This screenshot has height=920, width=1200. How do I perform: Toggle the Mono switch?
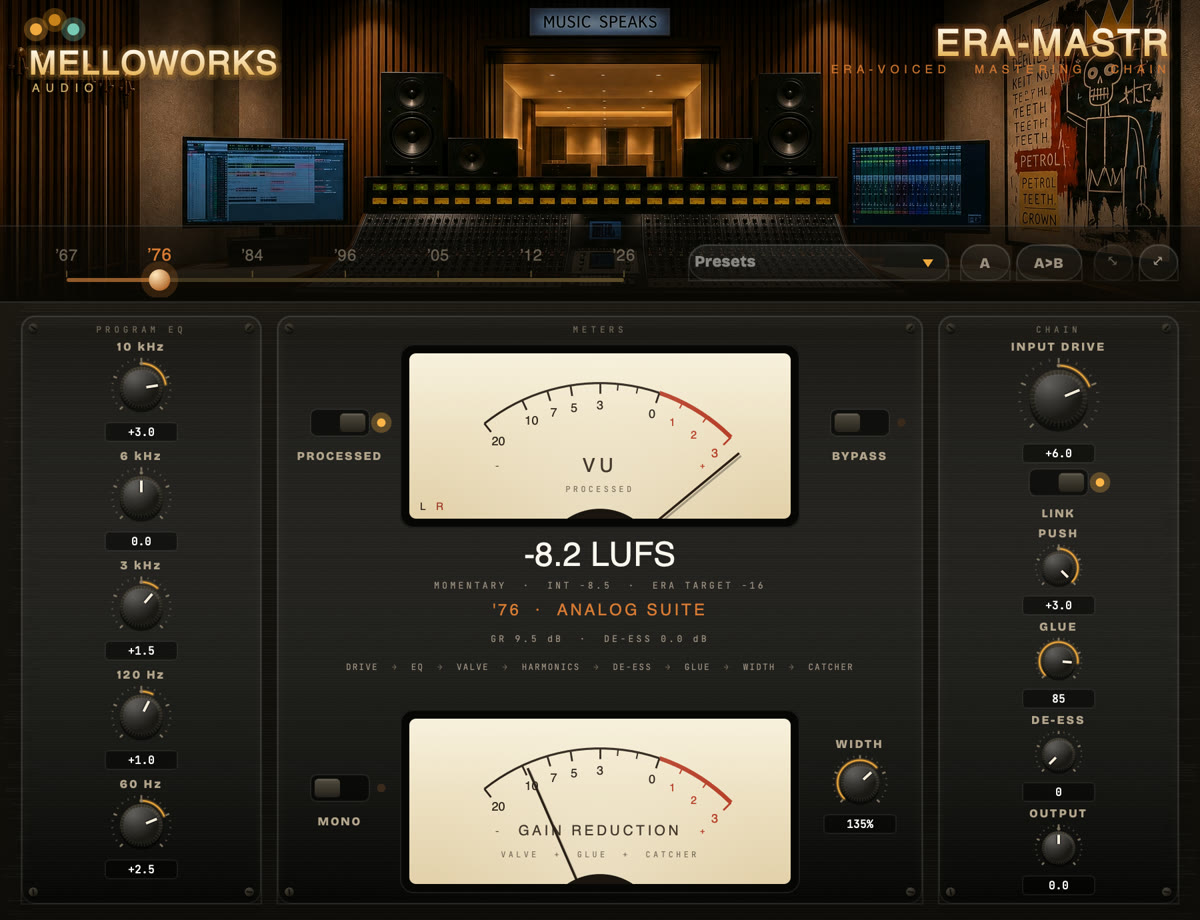click(340, 788)
